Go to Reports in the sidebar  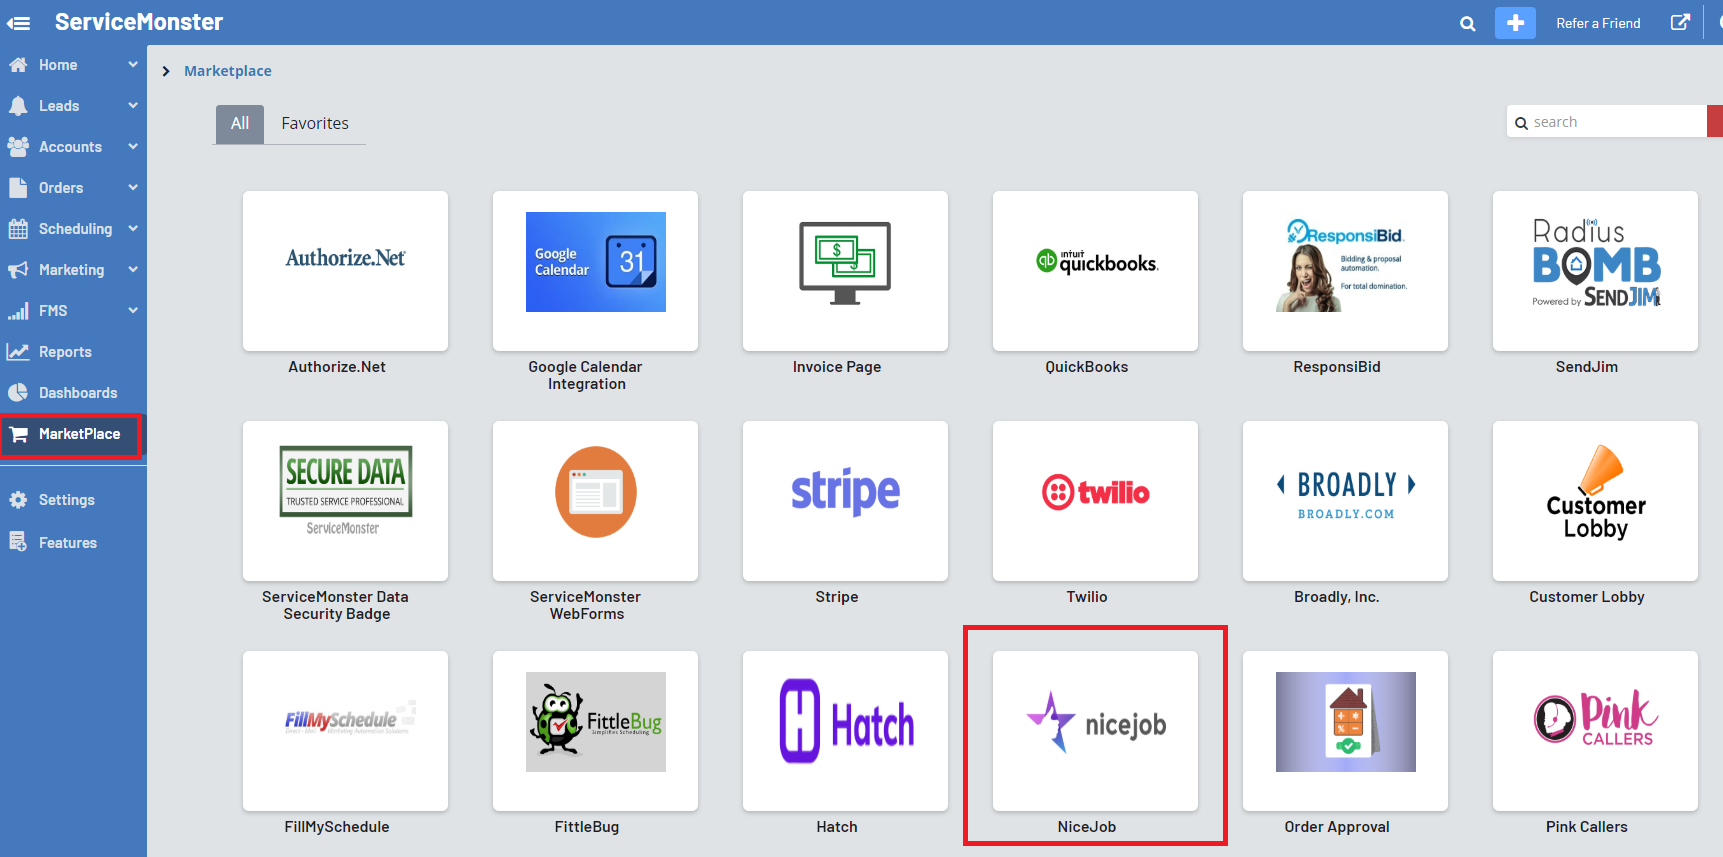pyautogui.click(x=65, y=352)
